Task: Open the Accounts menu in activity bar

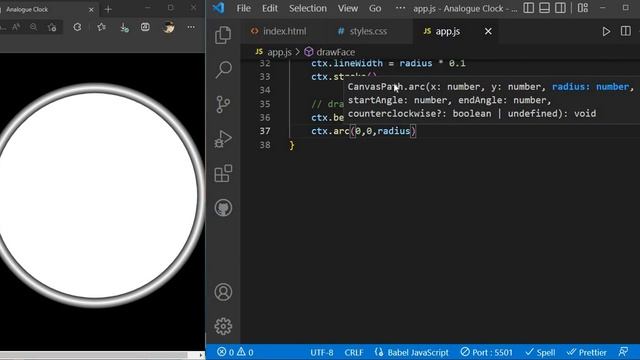Action: [223, 292]
